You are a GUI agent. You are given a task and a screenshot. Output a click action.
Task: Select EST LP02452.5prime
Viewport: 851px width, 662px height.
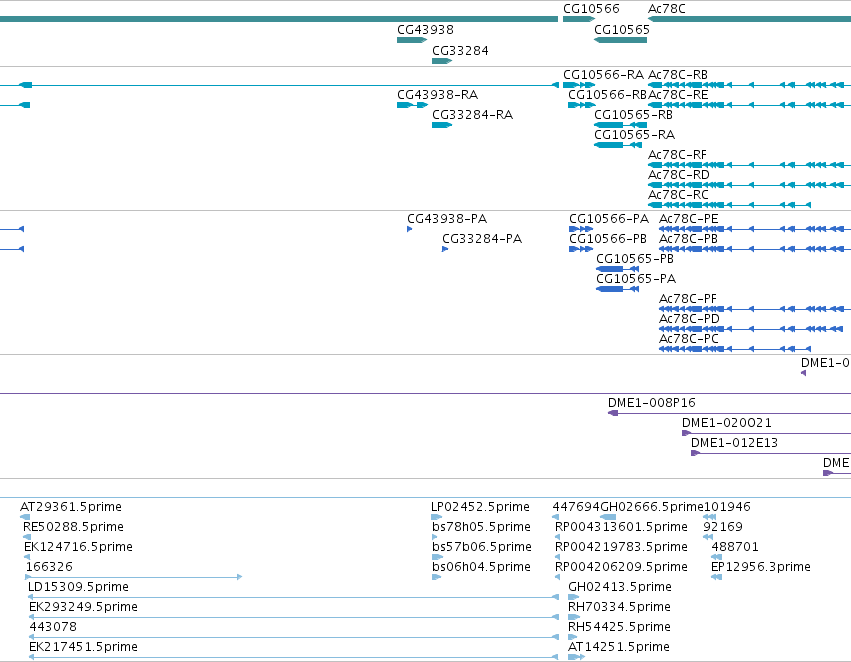(x=480, y=507)
